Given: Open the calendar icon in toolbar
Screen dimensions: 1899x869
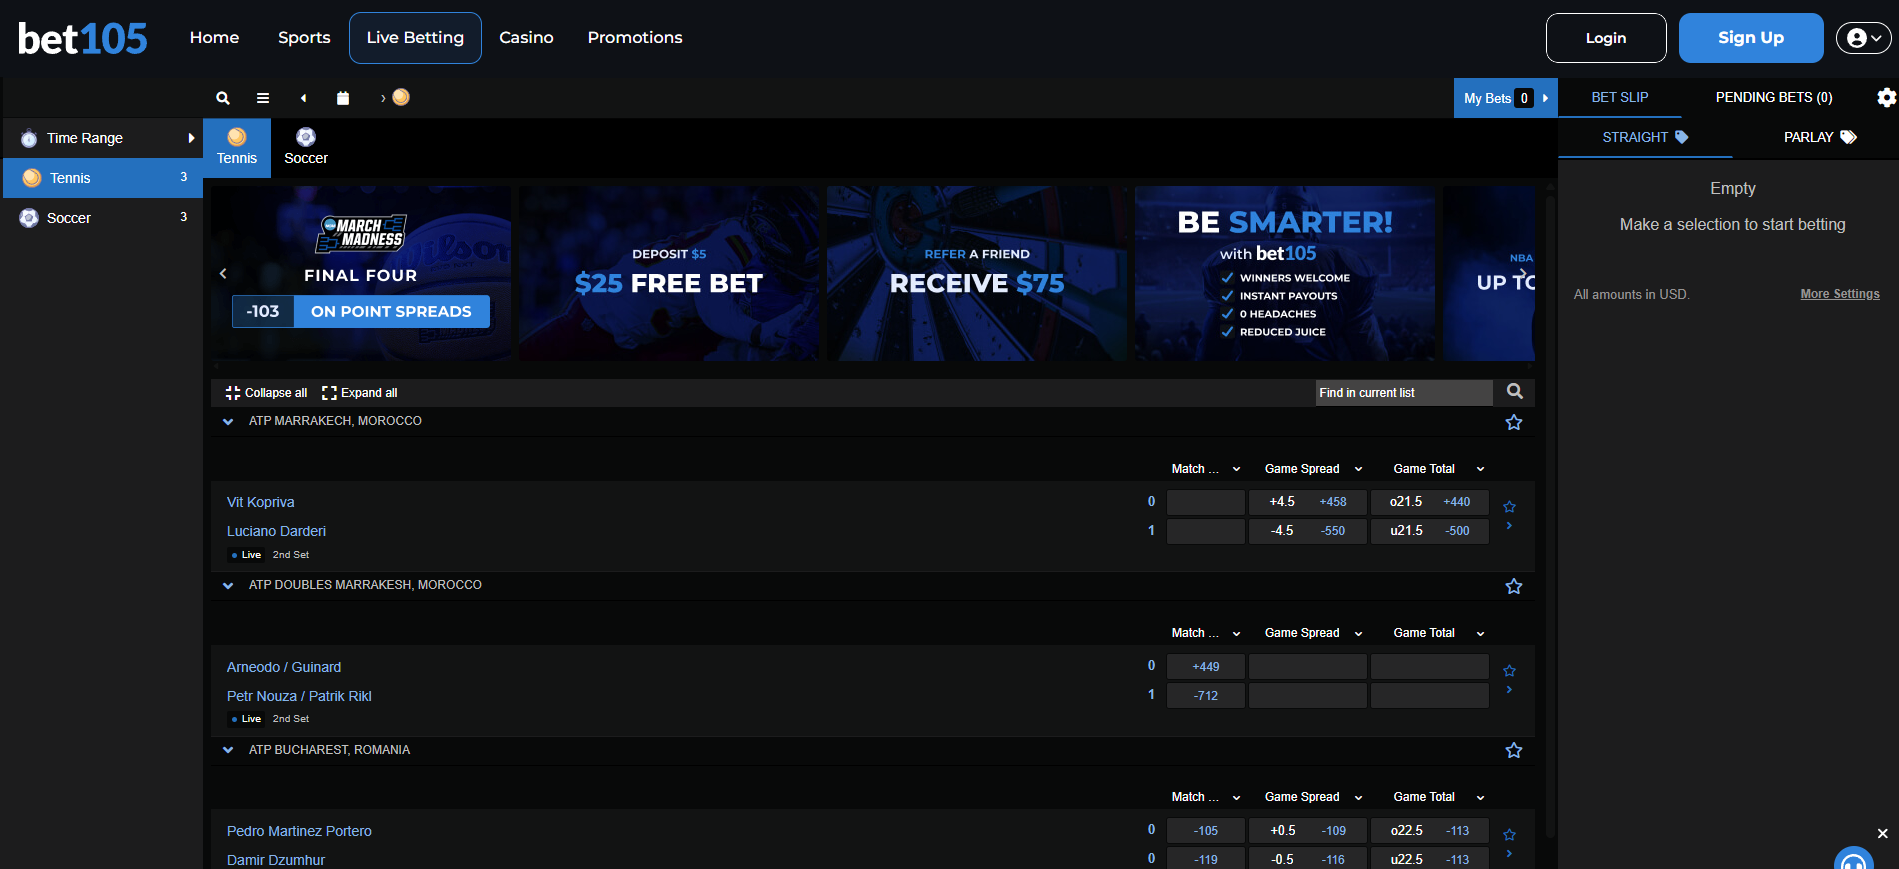Looking at the screenshot, I should 343,98.
